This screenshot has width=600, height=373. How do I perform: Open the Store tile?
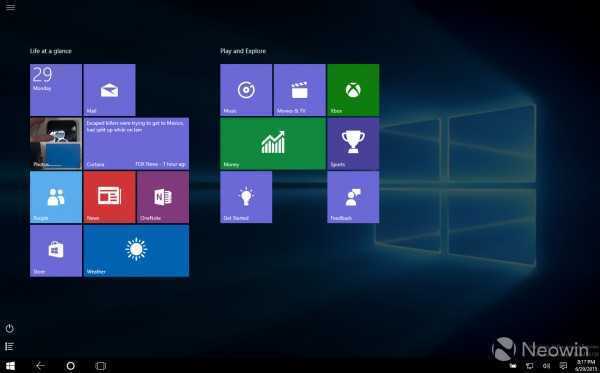tap(56, 251)
